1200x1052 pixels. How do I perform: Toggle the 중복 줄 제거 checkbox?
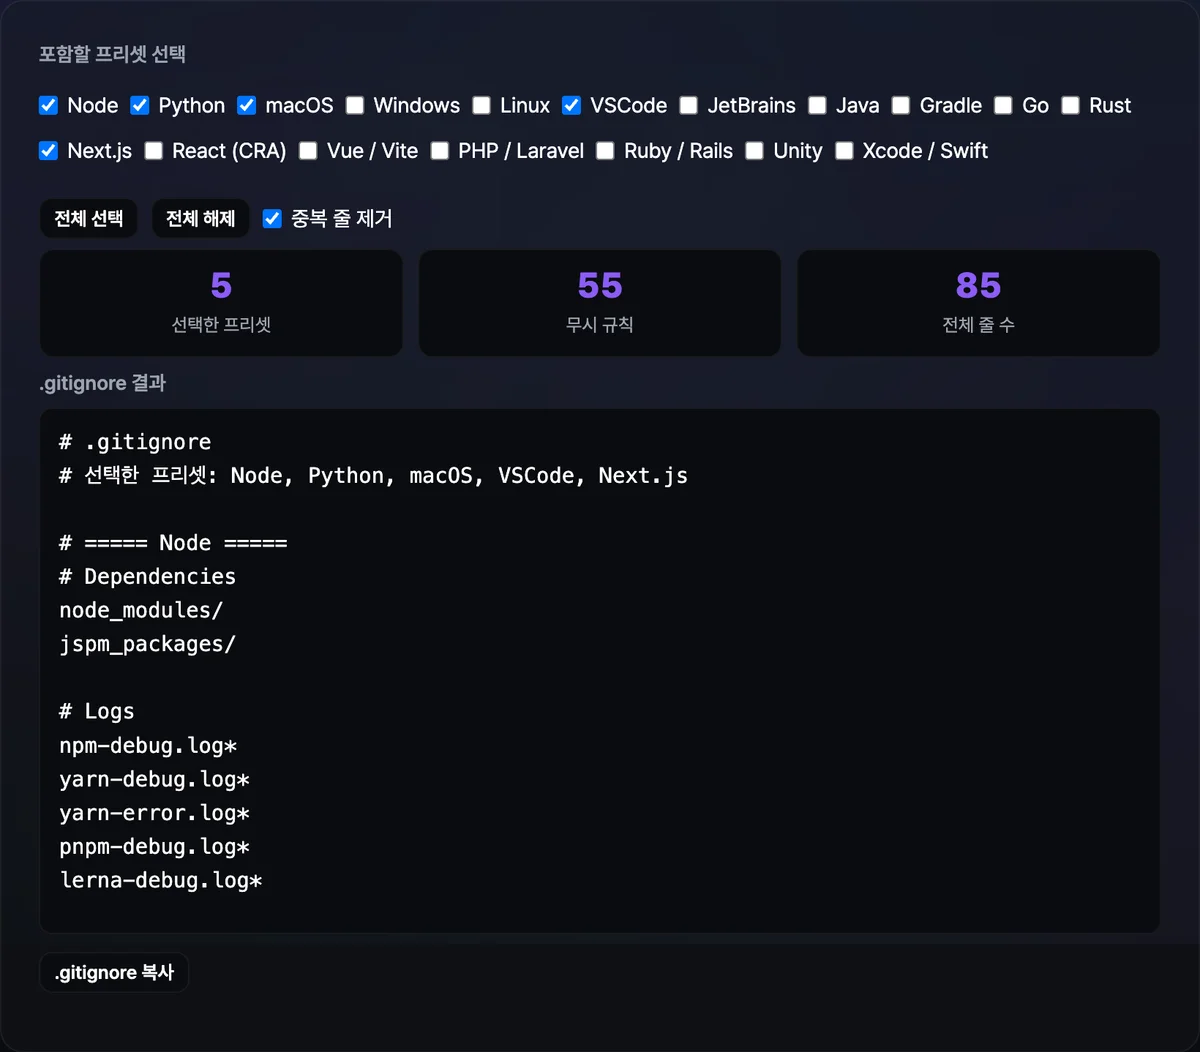(272, 218)
